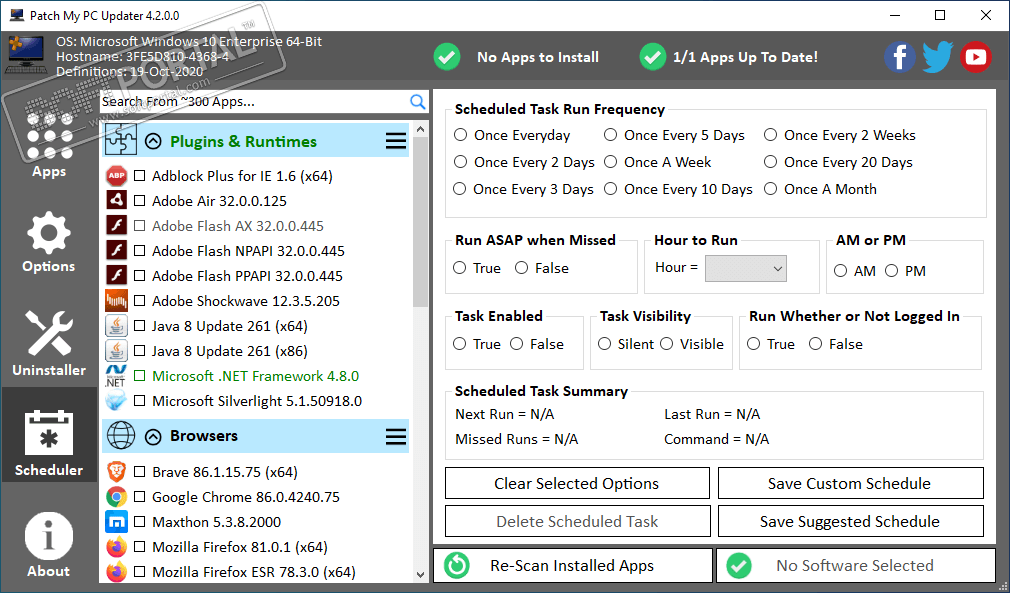Image resolution: width=1010 pixels, height=593 pixels.
Task: Open the Uninstaller tab
Action: click(x=49, y=343)
